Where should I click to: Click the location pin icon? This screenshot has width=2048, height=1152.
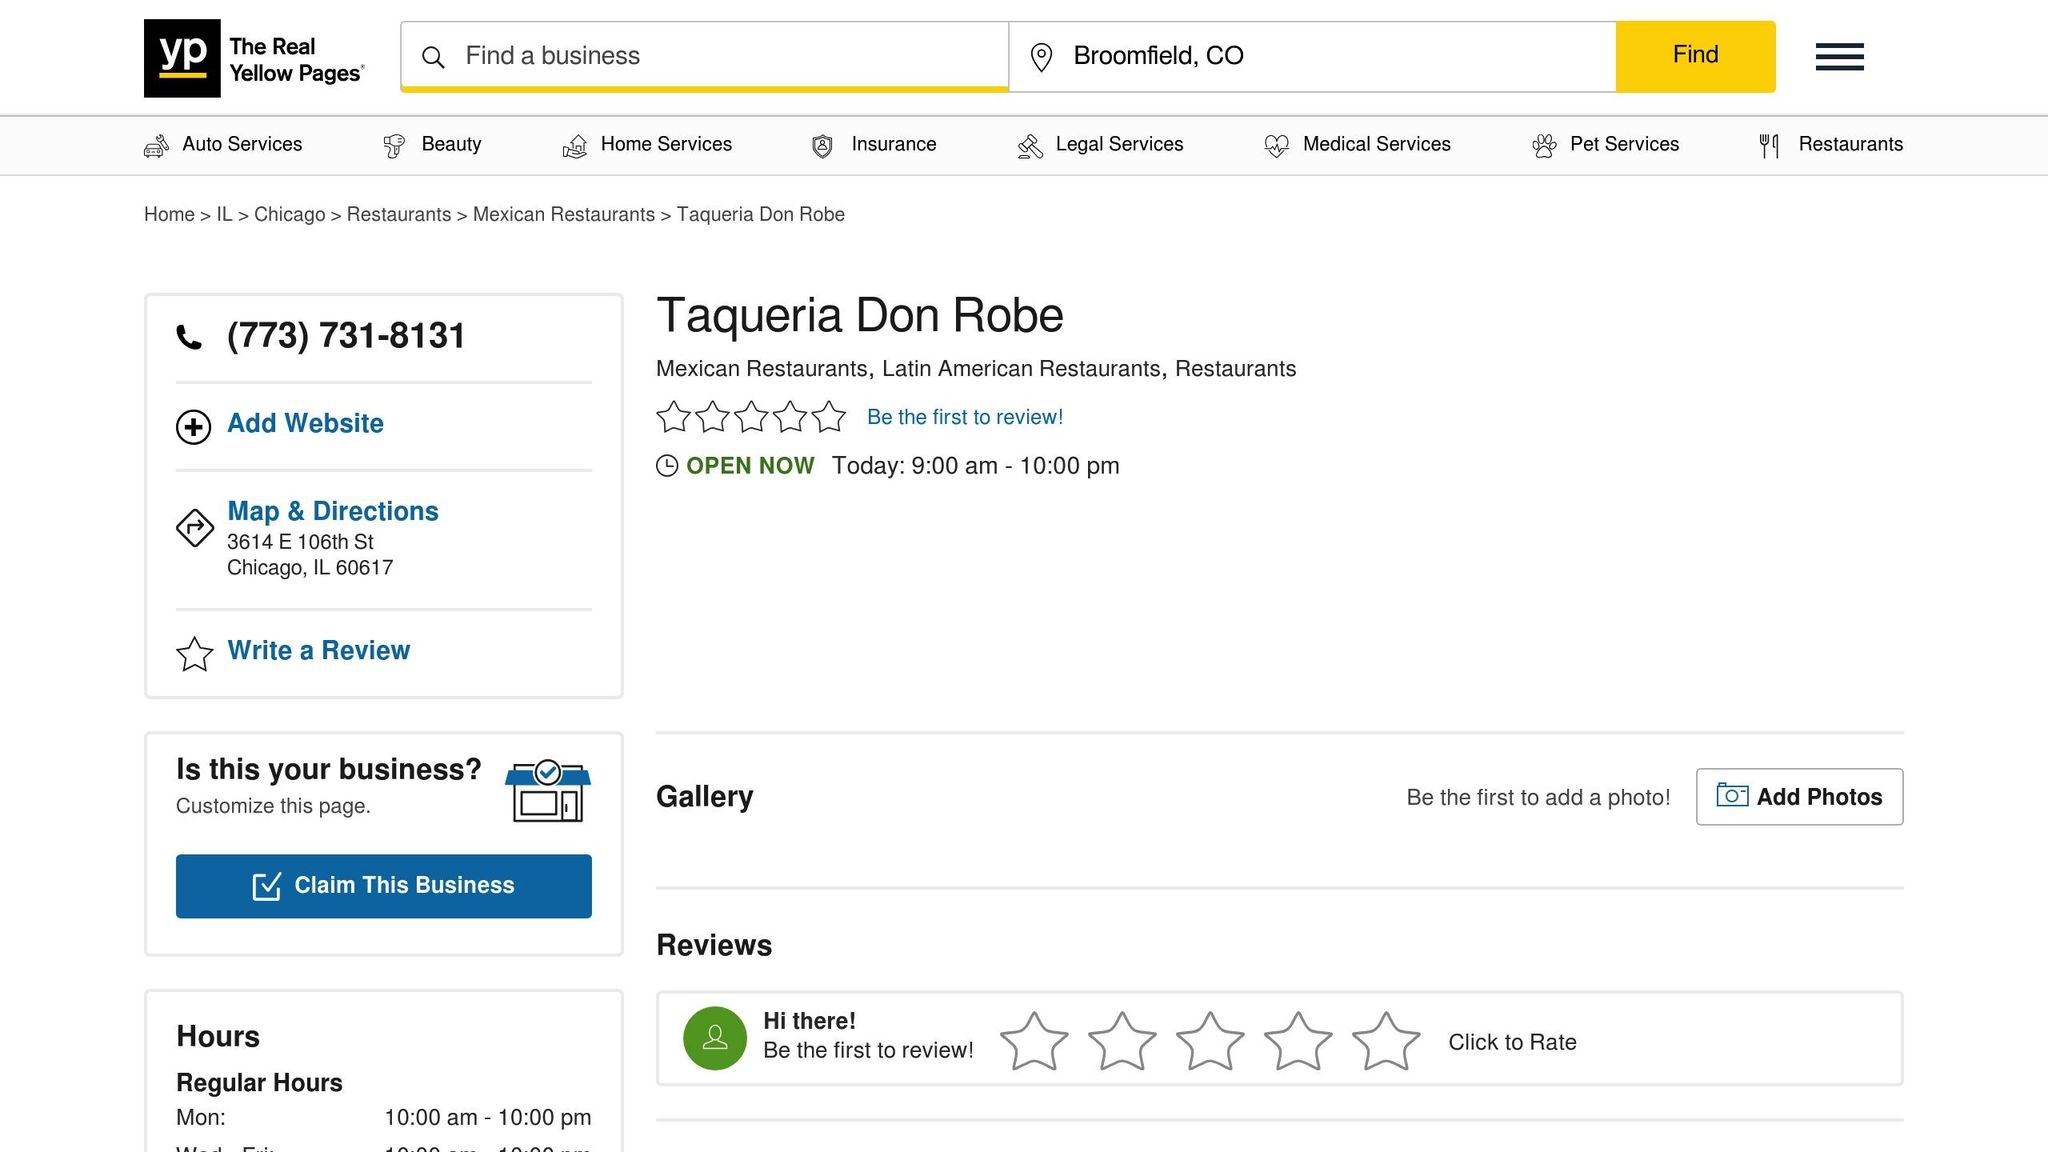tap(1041, 57)
